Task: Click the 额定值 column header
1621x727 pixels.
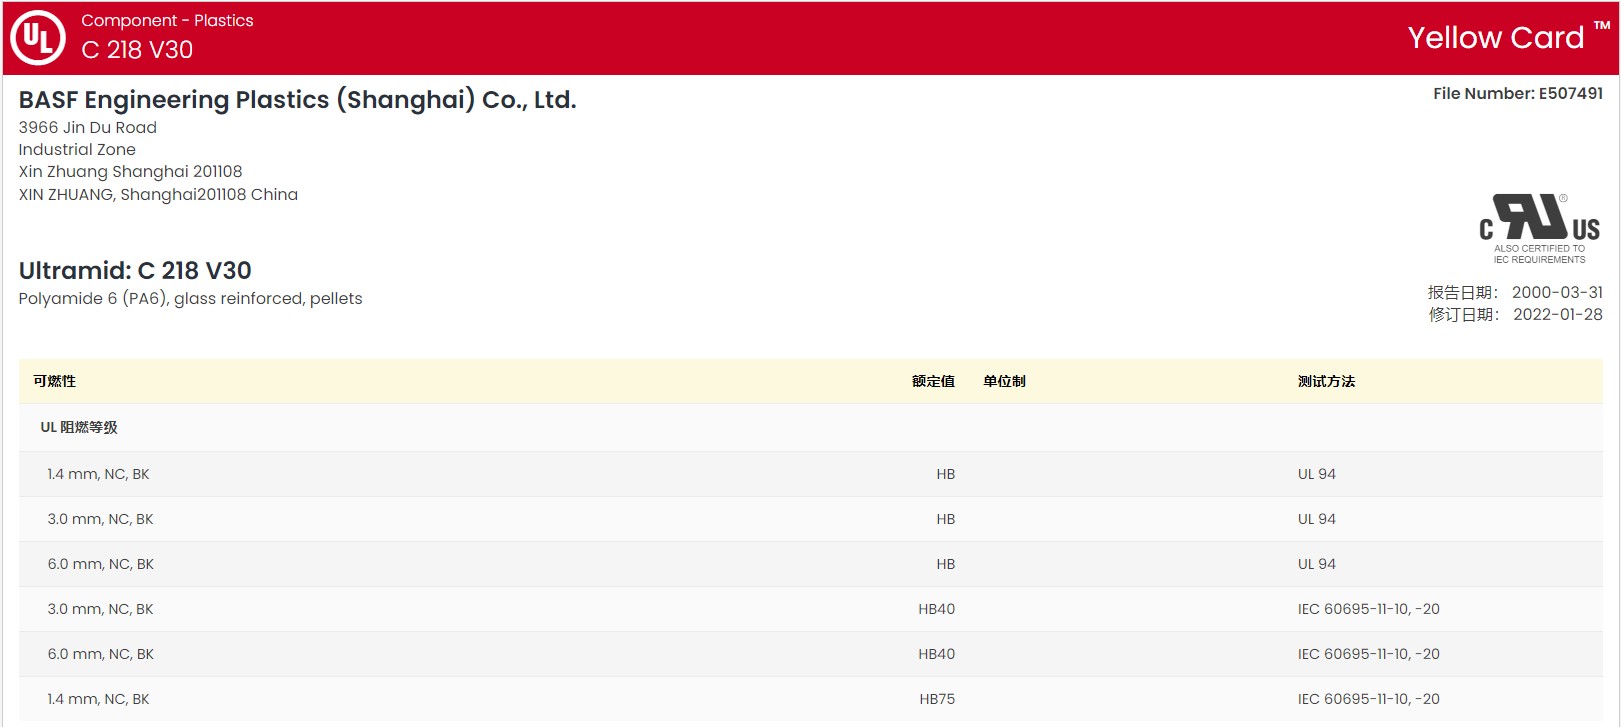Action: [x=933, y=381]
